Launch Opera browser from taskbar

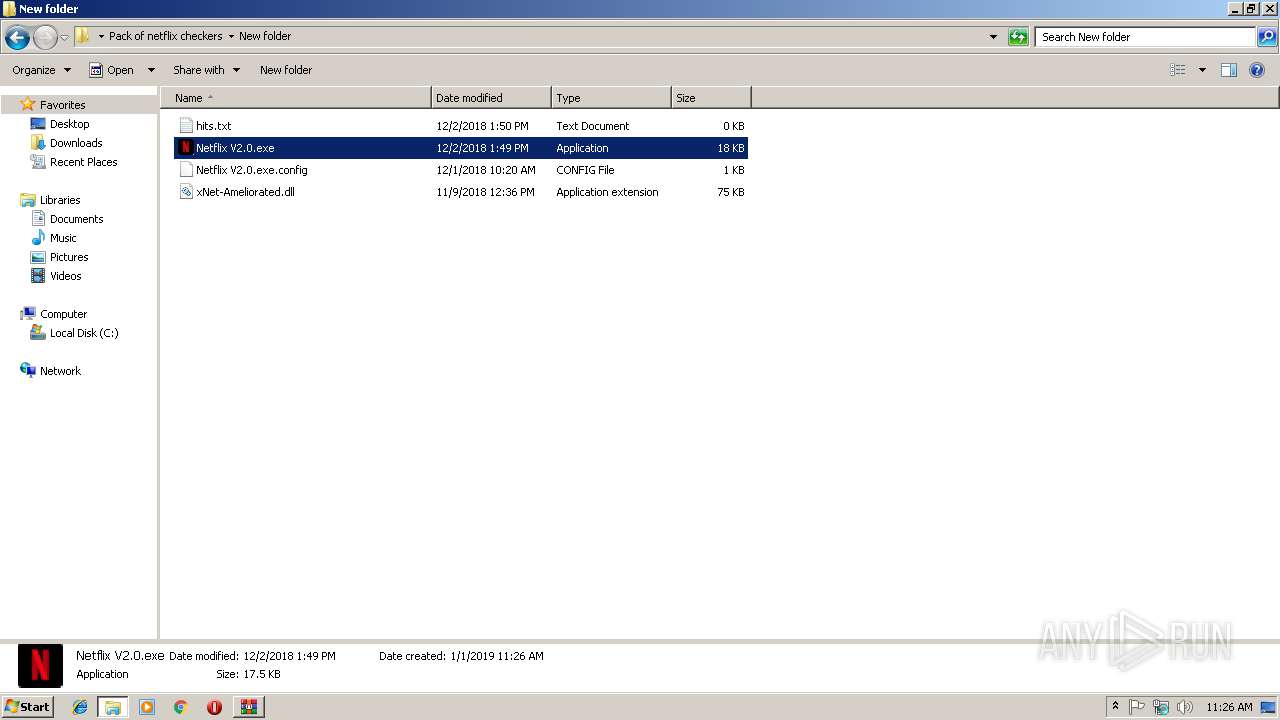(214, 707)
